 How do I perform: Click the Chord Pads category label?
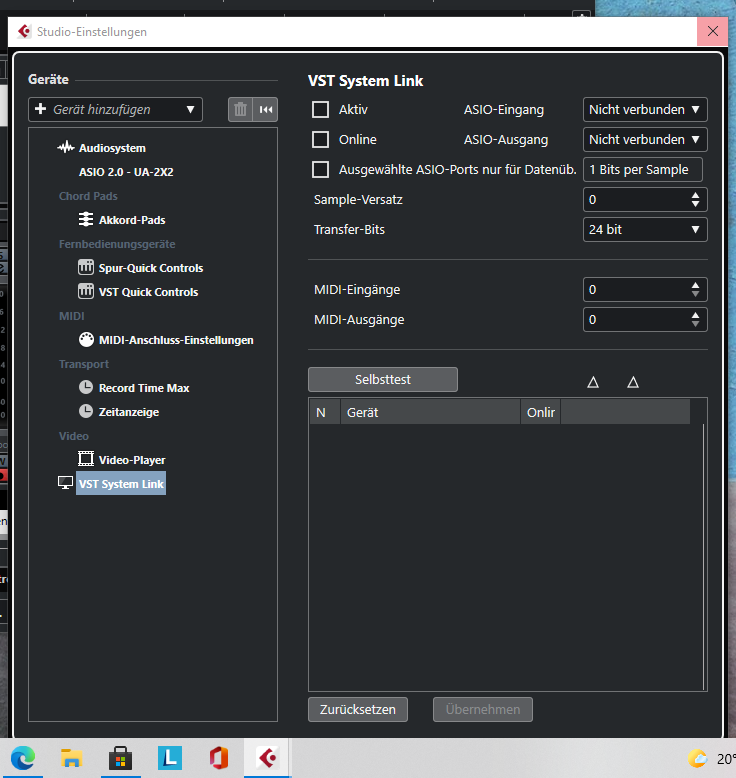pos(88,196)
